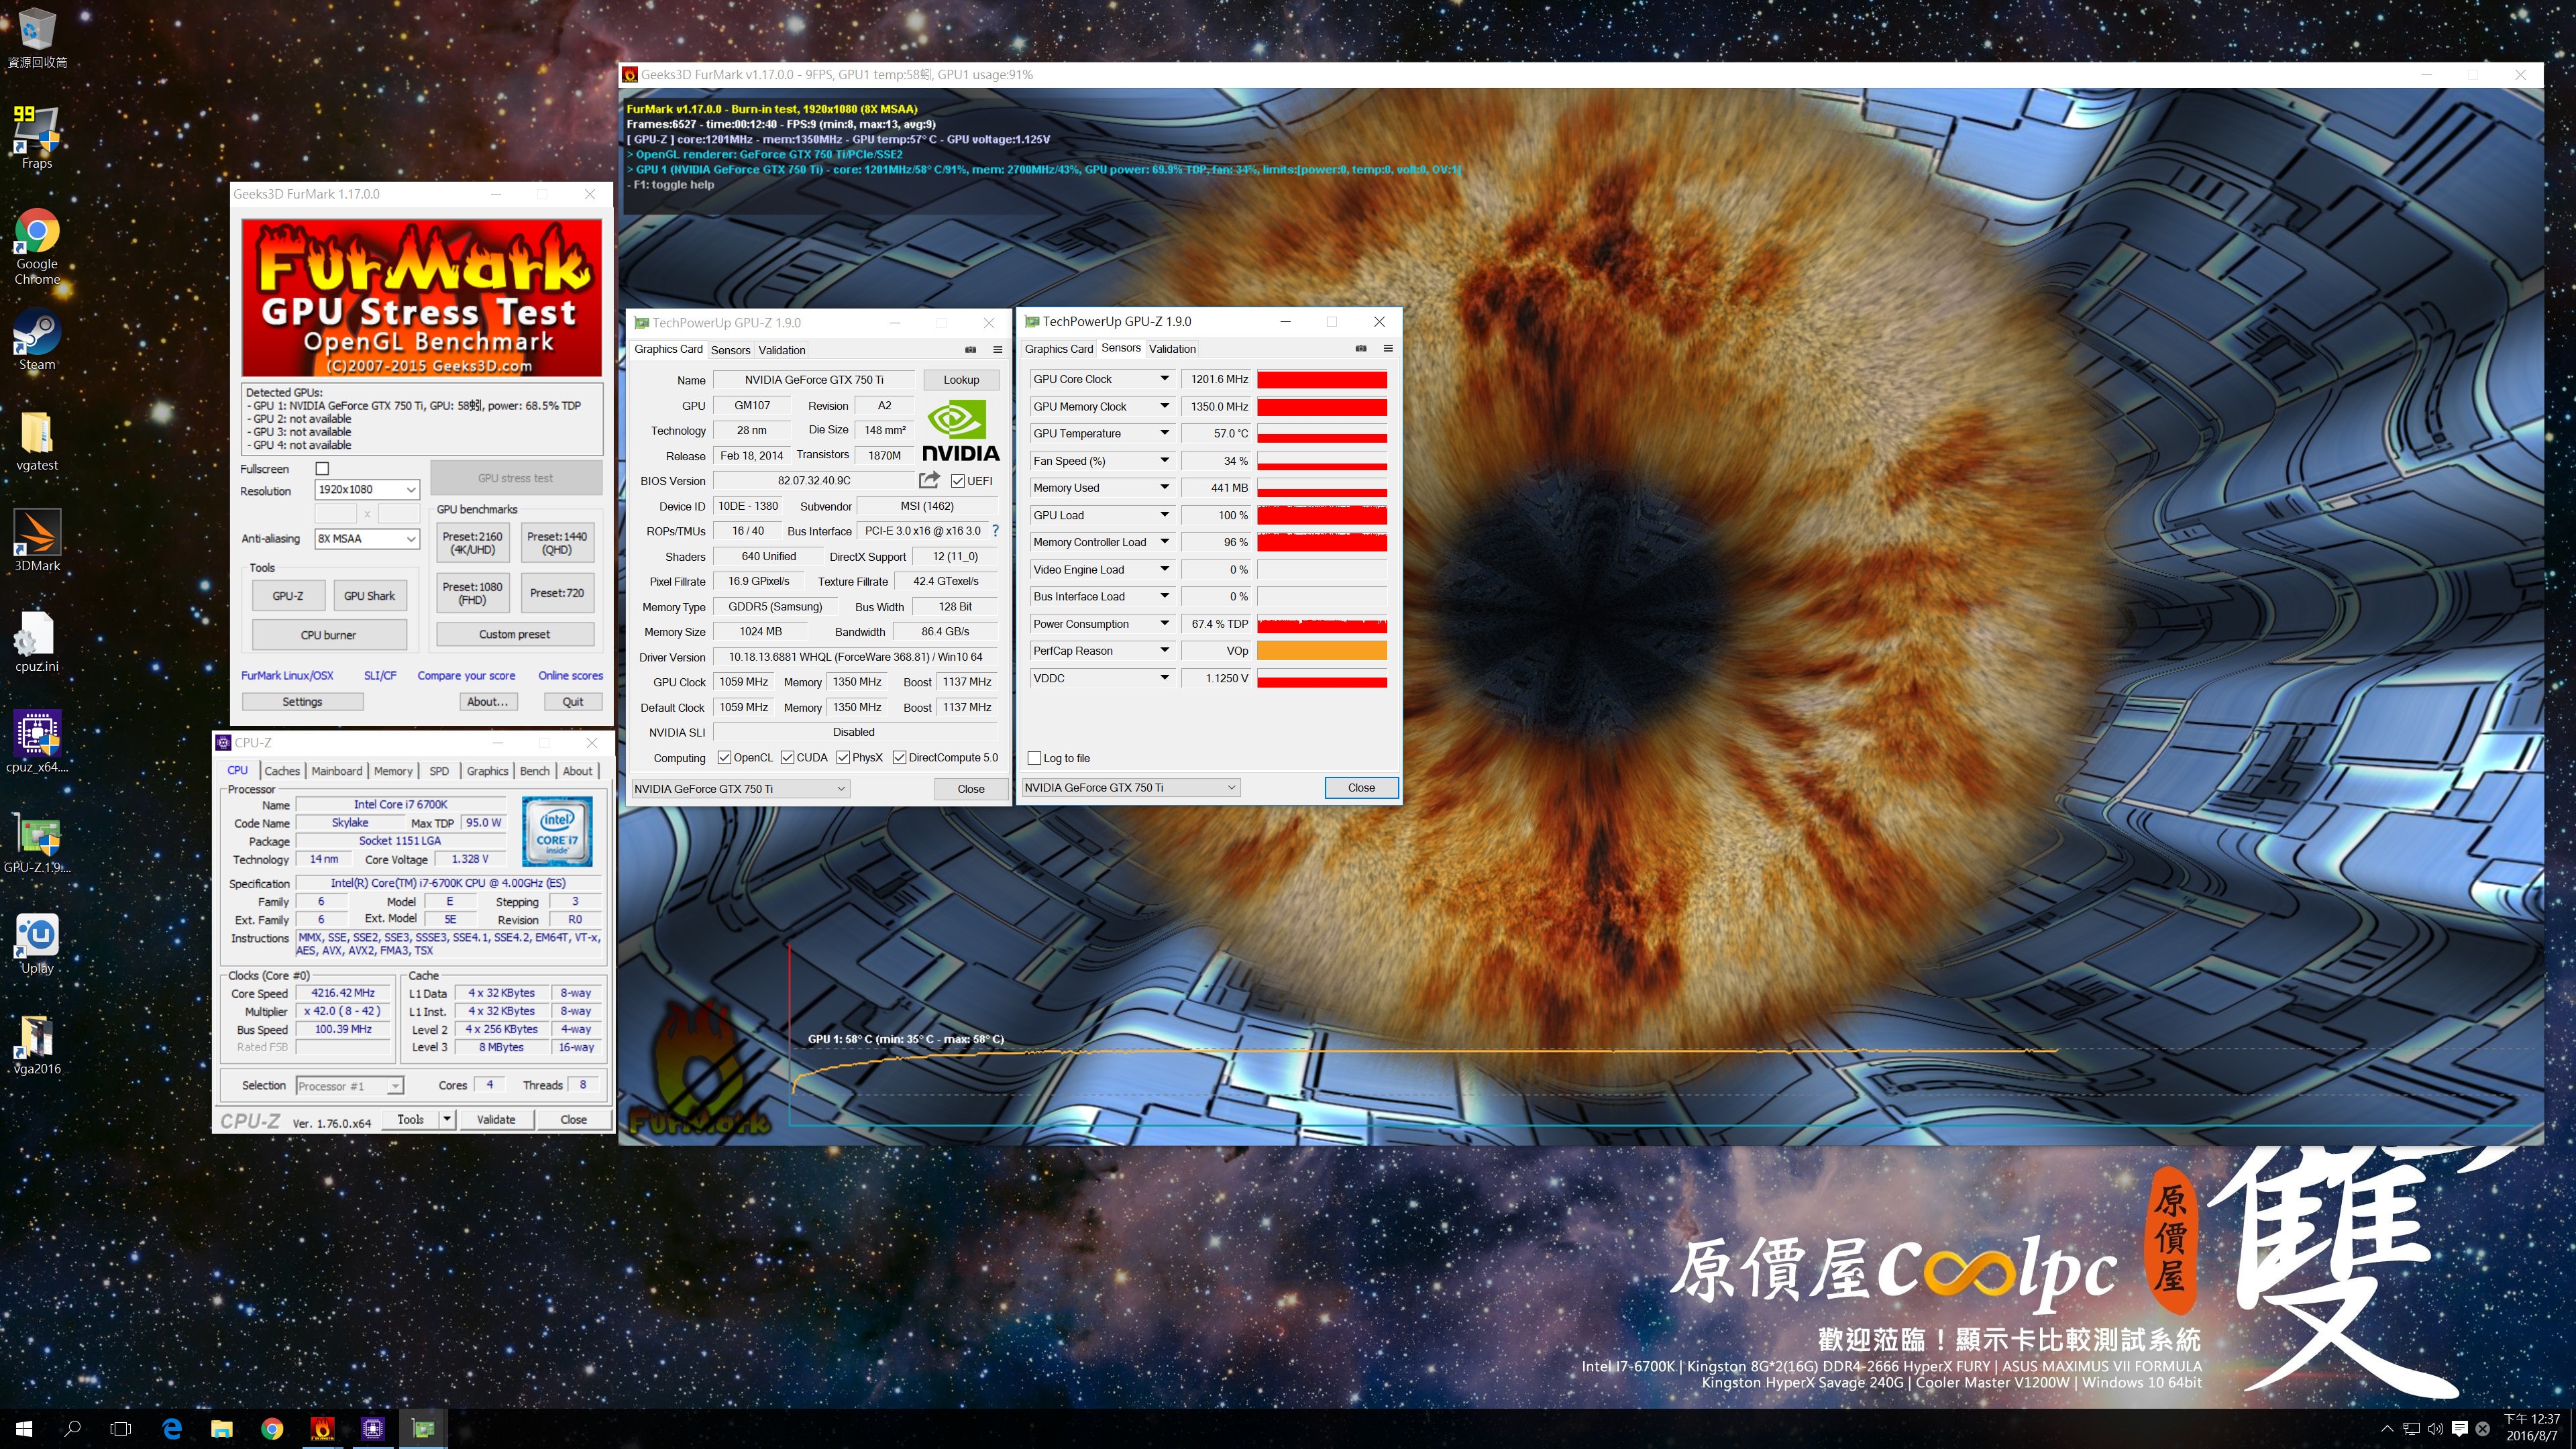Open the cpuz_x64 desktop icon

[37, 742]
